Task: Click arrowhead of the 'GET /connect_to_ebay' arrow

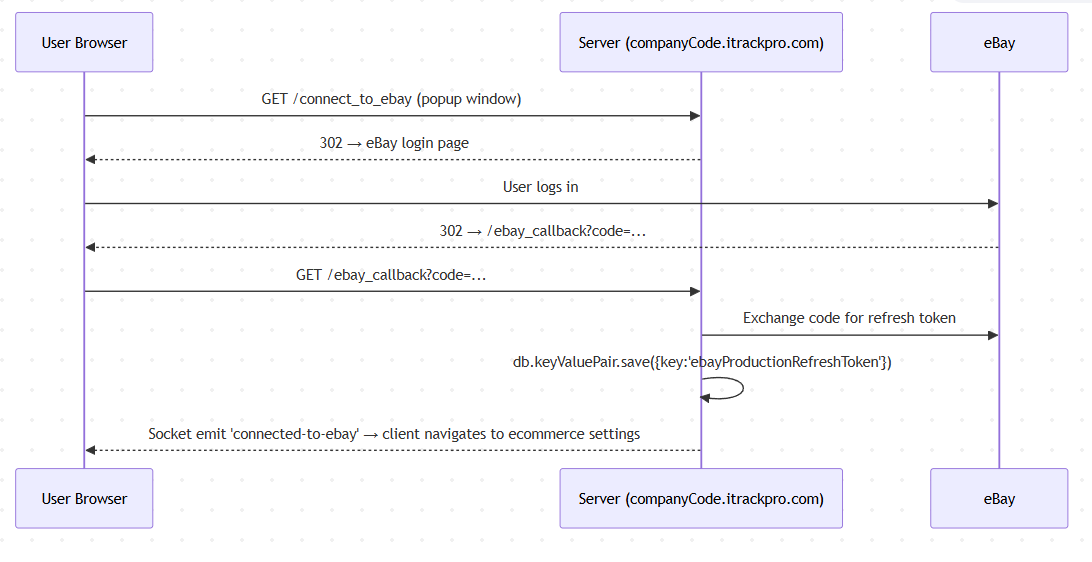Action: [694, 116]
